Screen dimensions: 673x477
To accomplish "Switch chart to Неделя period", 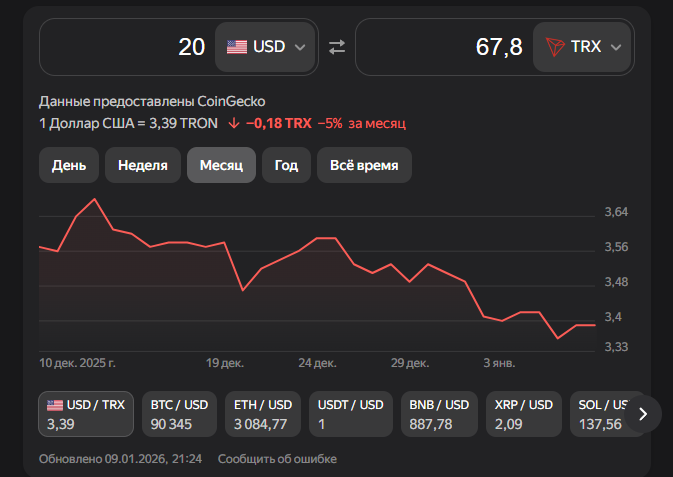I will (x=143, y=165).
